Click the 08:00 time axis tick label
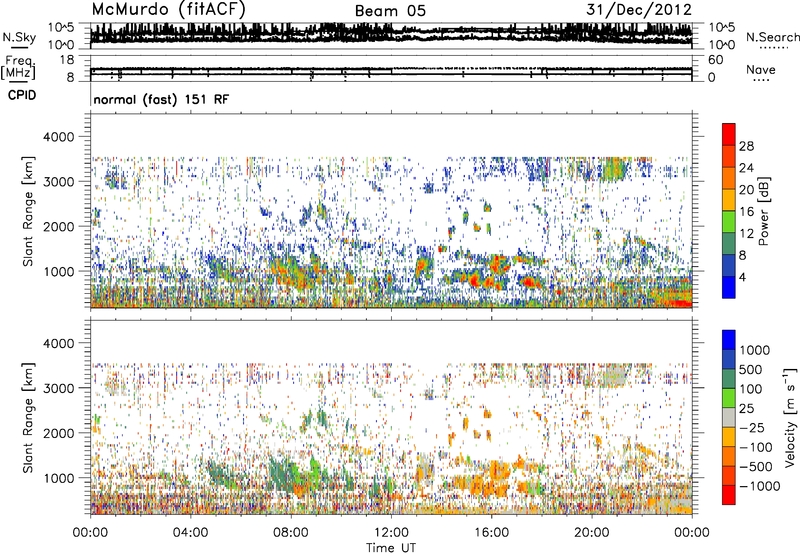Image resolution: width=800 pixels, height=554 pixels. pos(291,533)
